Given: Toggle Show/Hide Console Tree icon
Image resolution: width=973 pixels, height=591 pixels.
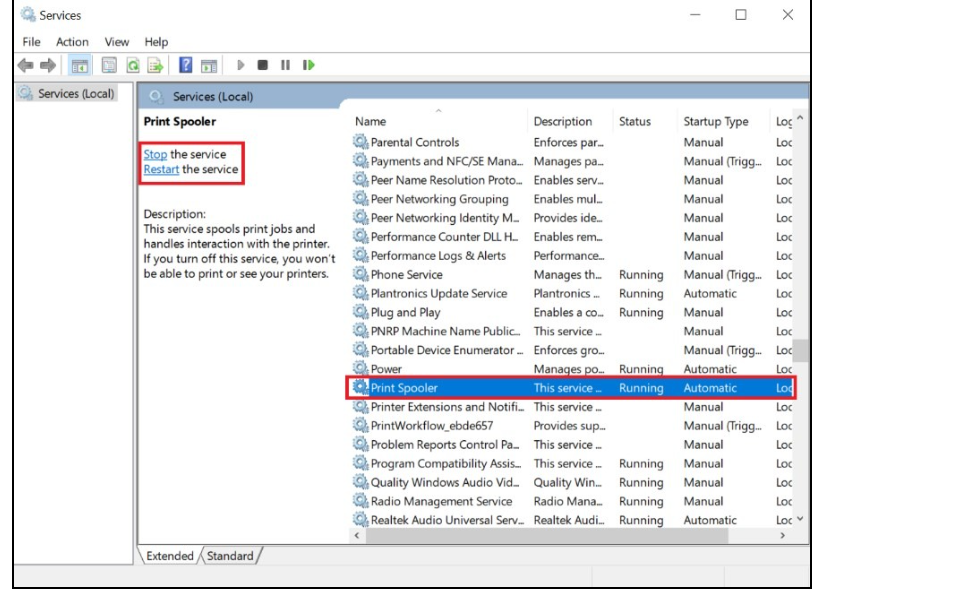Looking at the screenshot, I should tap(79, 65).
